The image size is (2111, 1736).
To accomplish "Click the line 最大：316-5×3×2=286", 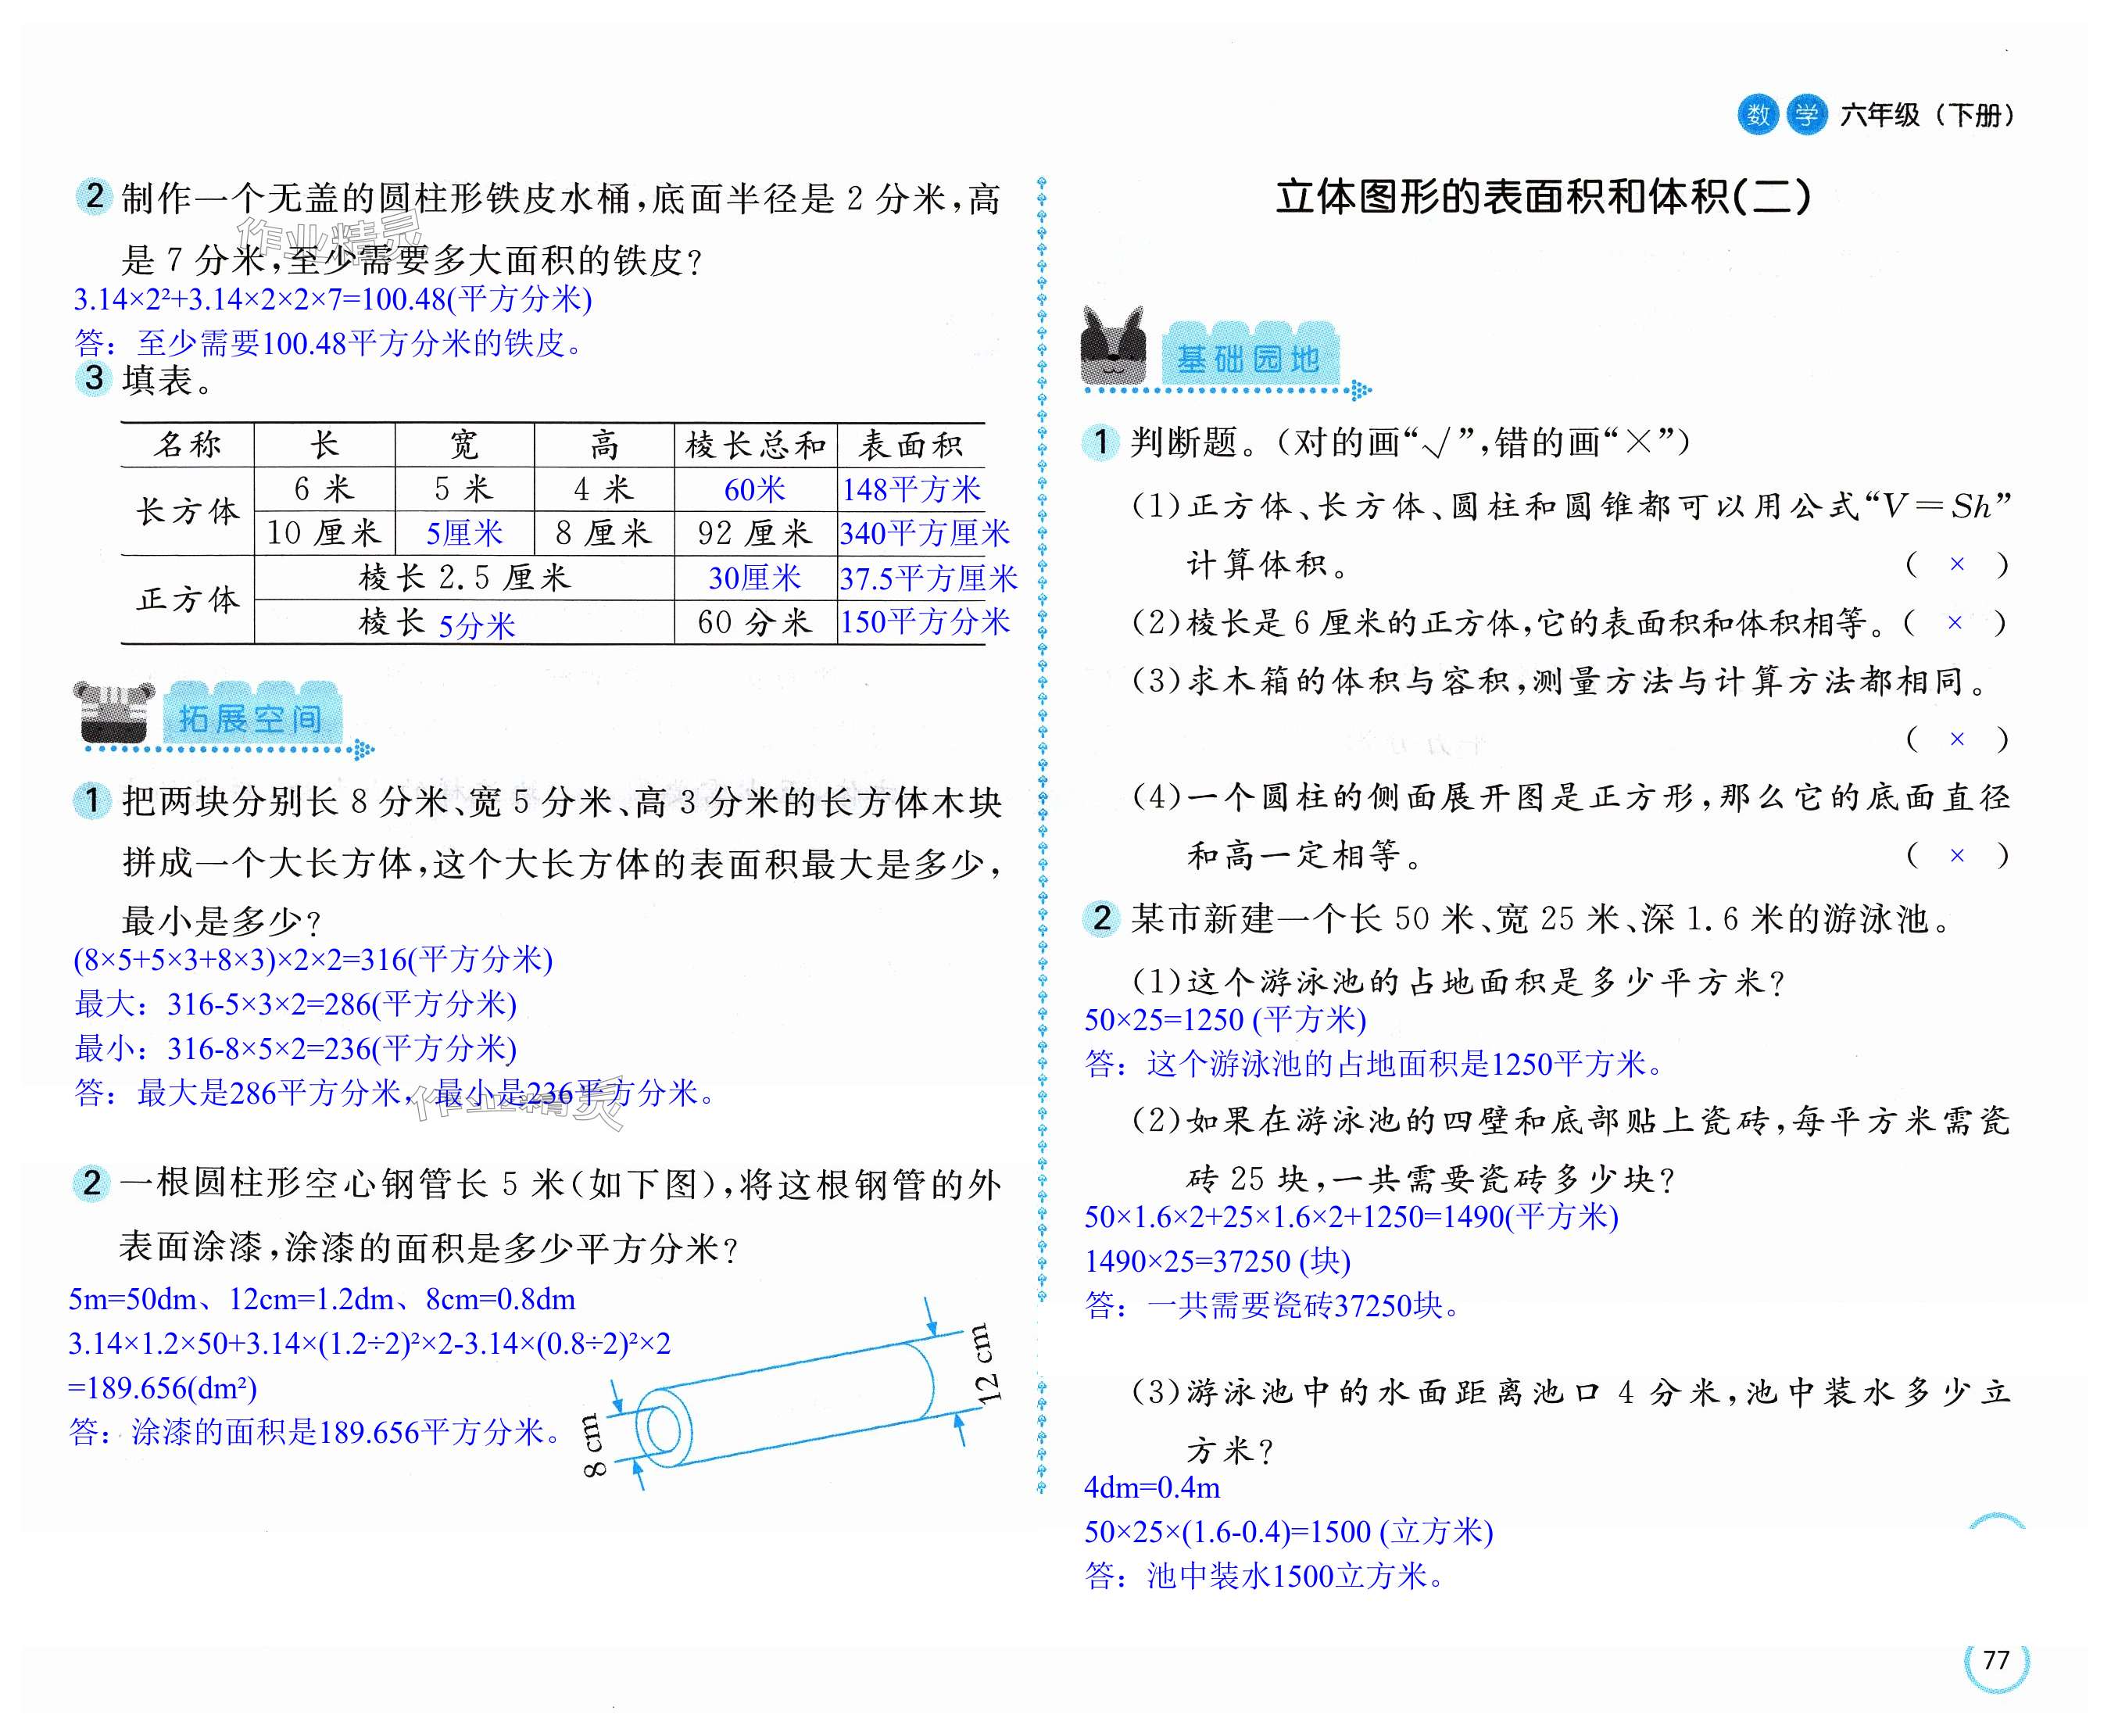I will tap(295, 1004).
